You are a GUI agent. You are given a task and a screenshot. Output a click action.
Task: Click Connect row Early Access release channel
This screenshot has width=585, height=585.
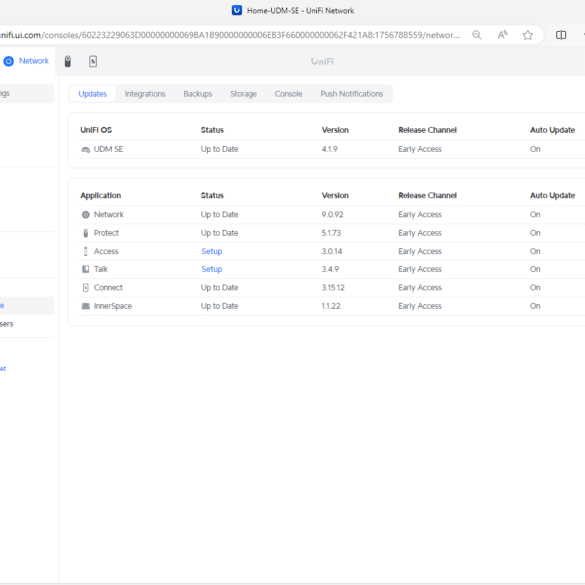coord(420,288)
